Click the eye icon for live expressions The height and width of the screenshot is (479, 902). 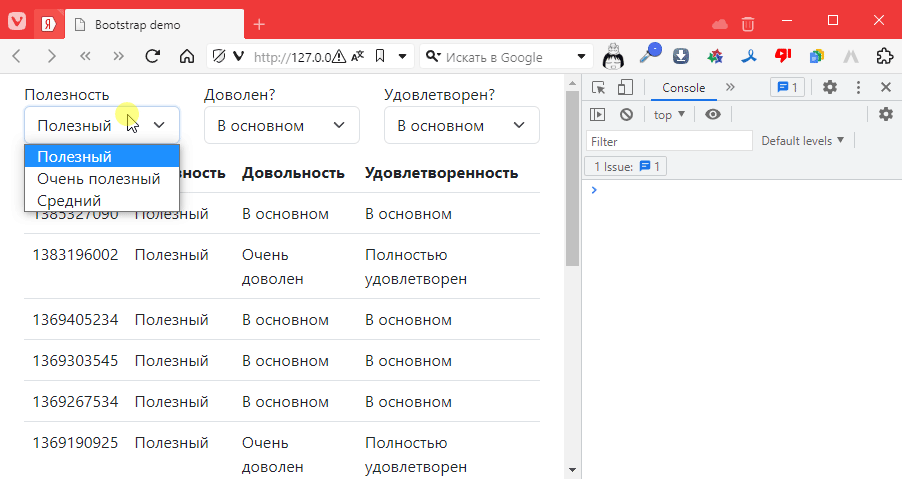pos(712,115)
